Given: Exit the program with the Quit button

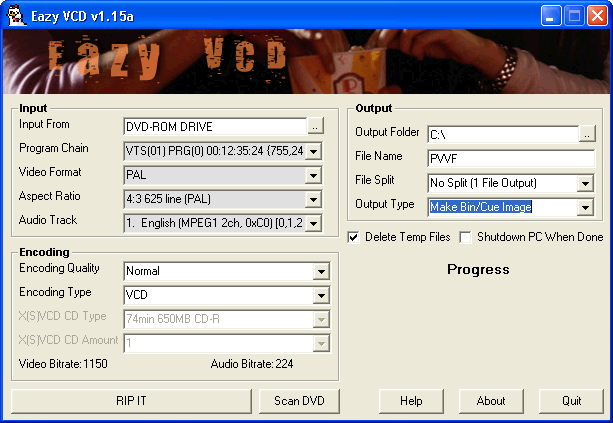Looking at the screenshot, I should click(x=572, y=401).
